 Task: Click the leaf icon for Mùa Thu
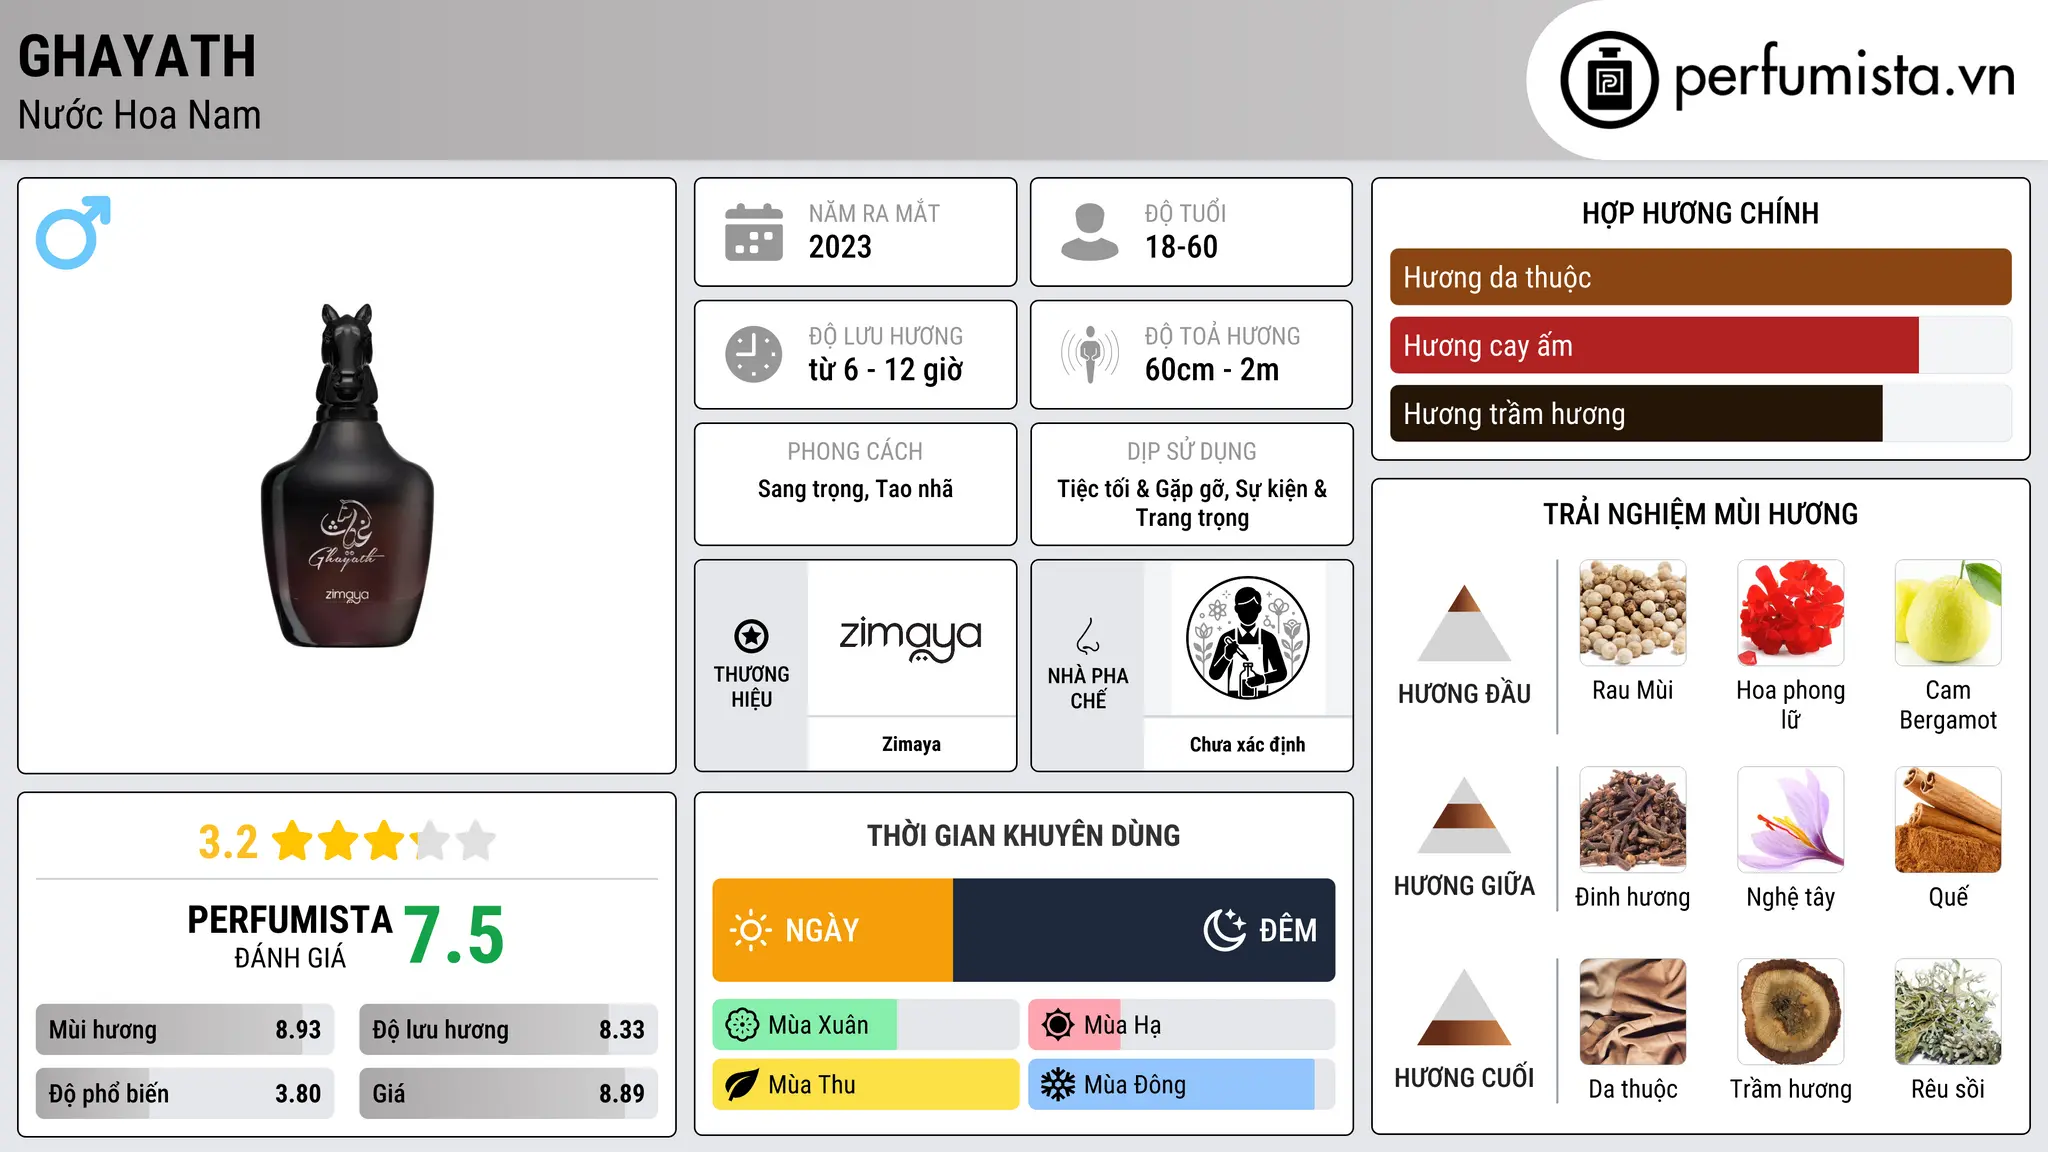point(742,1085)
